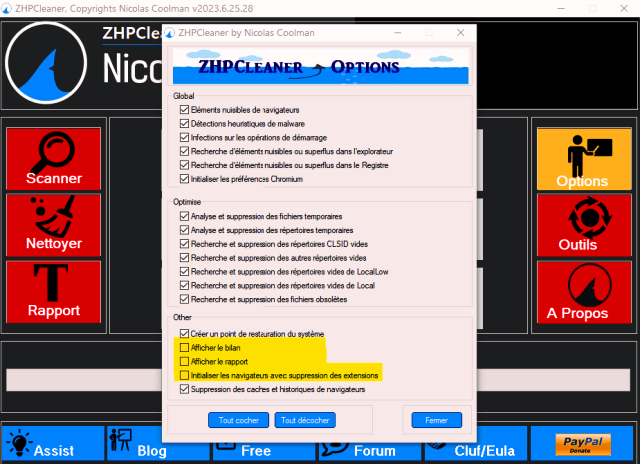Minimize the main ZHPCleaner window
Screen dimensions: 640x464
tap(561, 9)
